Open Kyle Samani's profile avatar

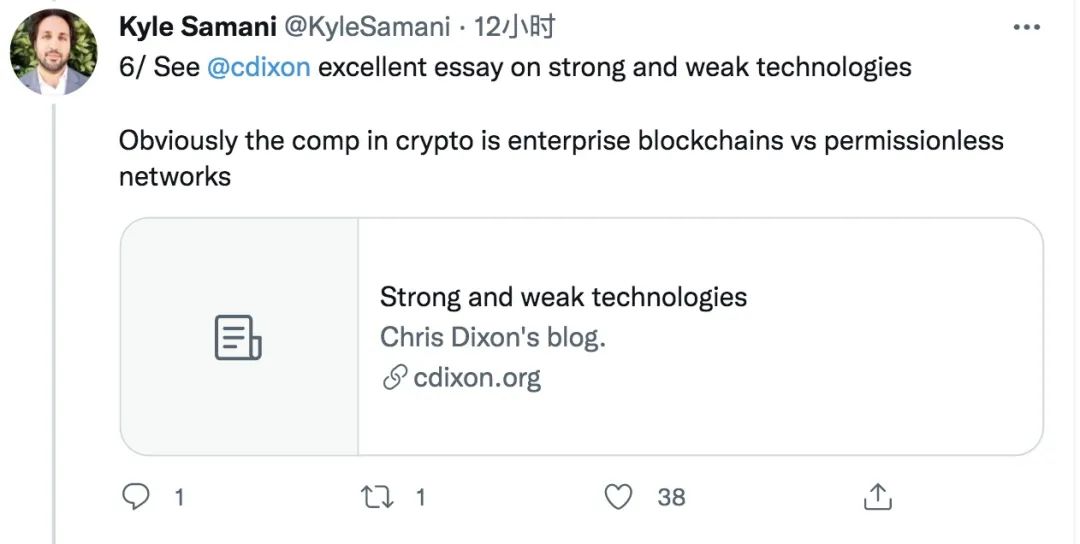tap(54, 52)
